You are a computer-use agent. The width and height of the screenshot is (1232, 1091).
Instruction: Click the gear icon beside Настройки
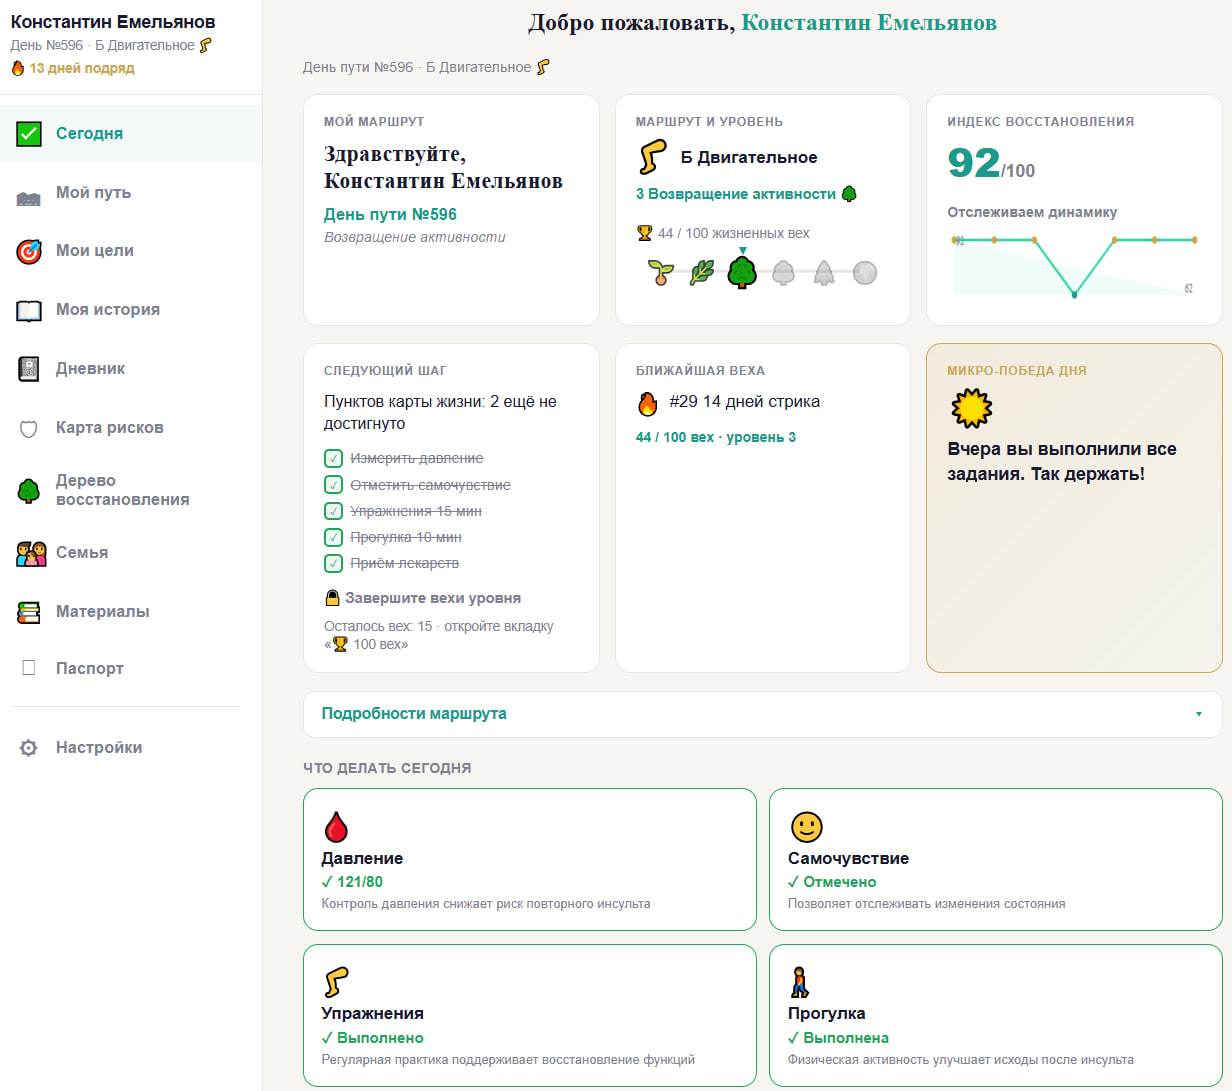(x=29, y=748)
